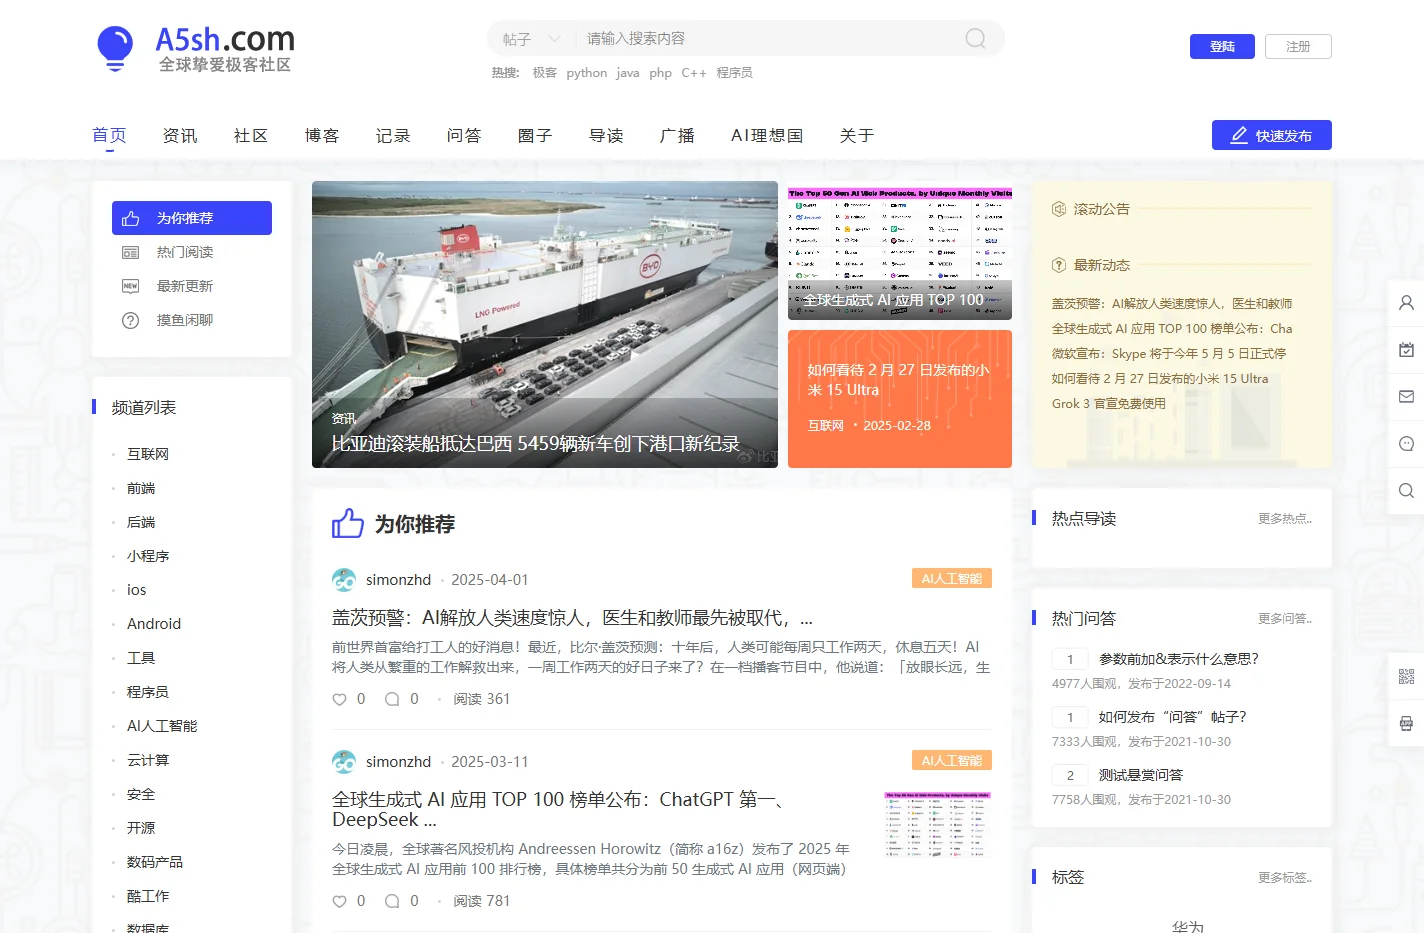Image resolution: width=1424 pixels, height=933 pixels.
Task: Click the 注册 register button
Action: (x=1298, y=46)
